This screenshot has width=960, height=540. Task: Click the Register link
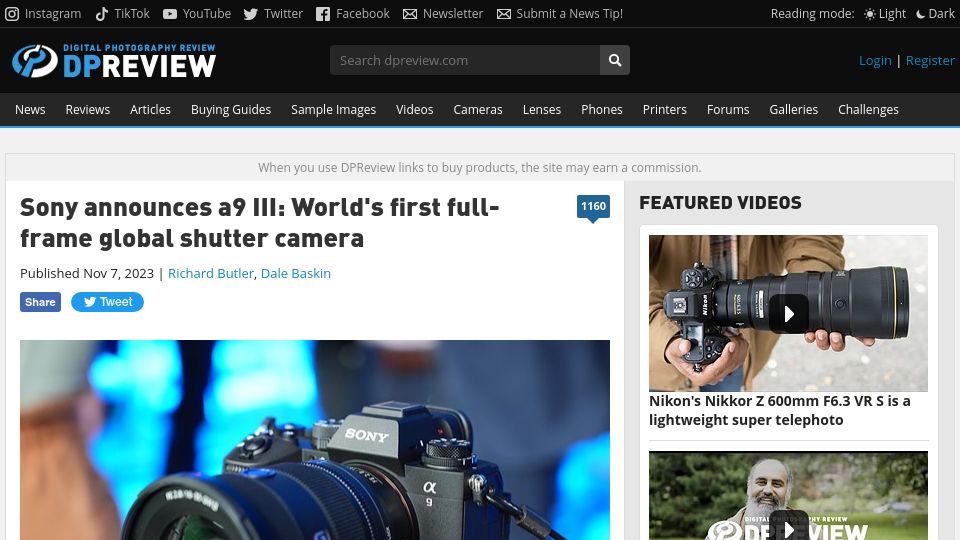[x=930, y=60]
